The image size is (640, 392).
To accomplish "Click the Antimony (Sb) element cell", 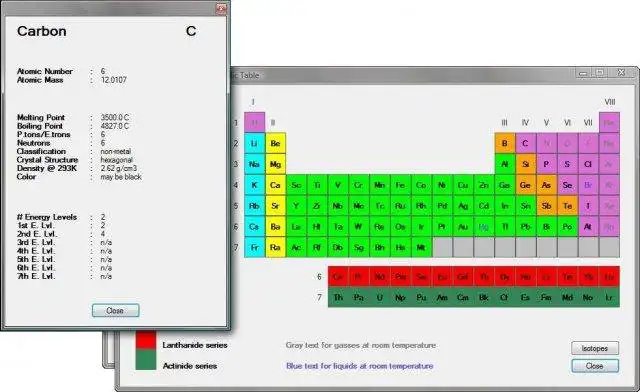I will 547,206.
